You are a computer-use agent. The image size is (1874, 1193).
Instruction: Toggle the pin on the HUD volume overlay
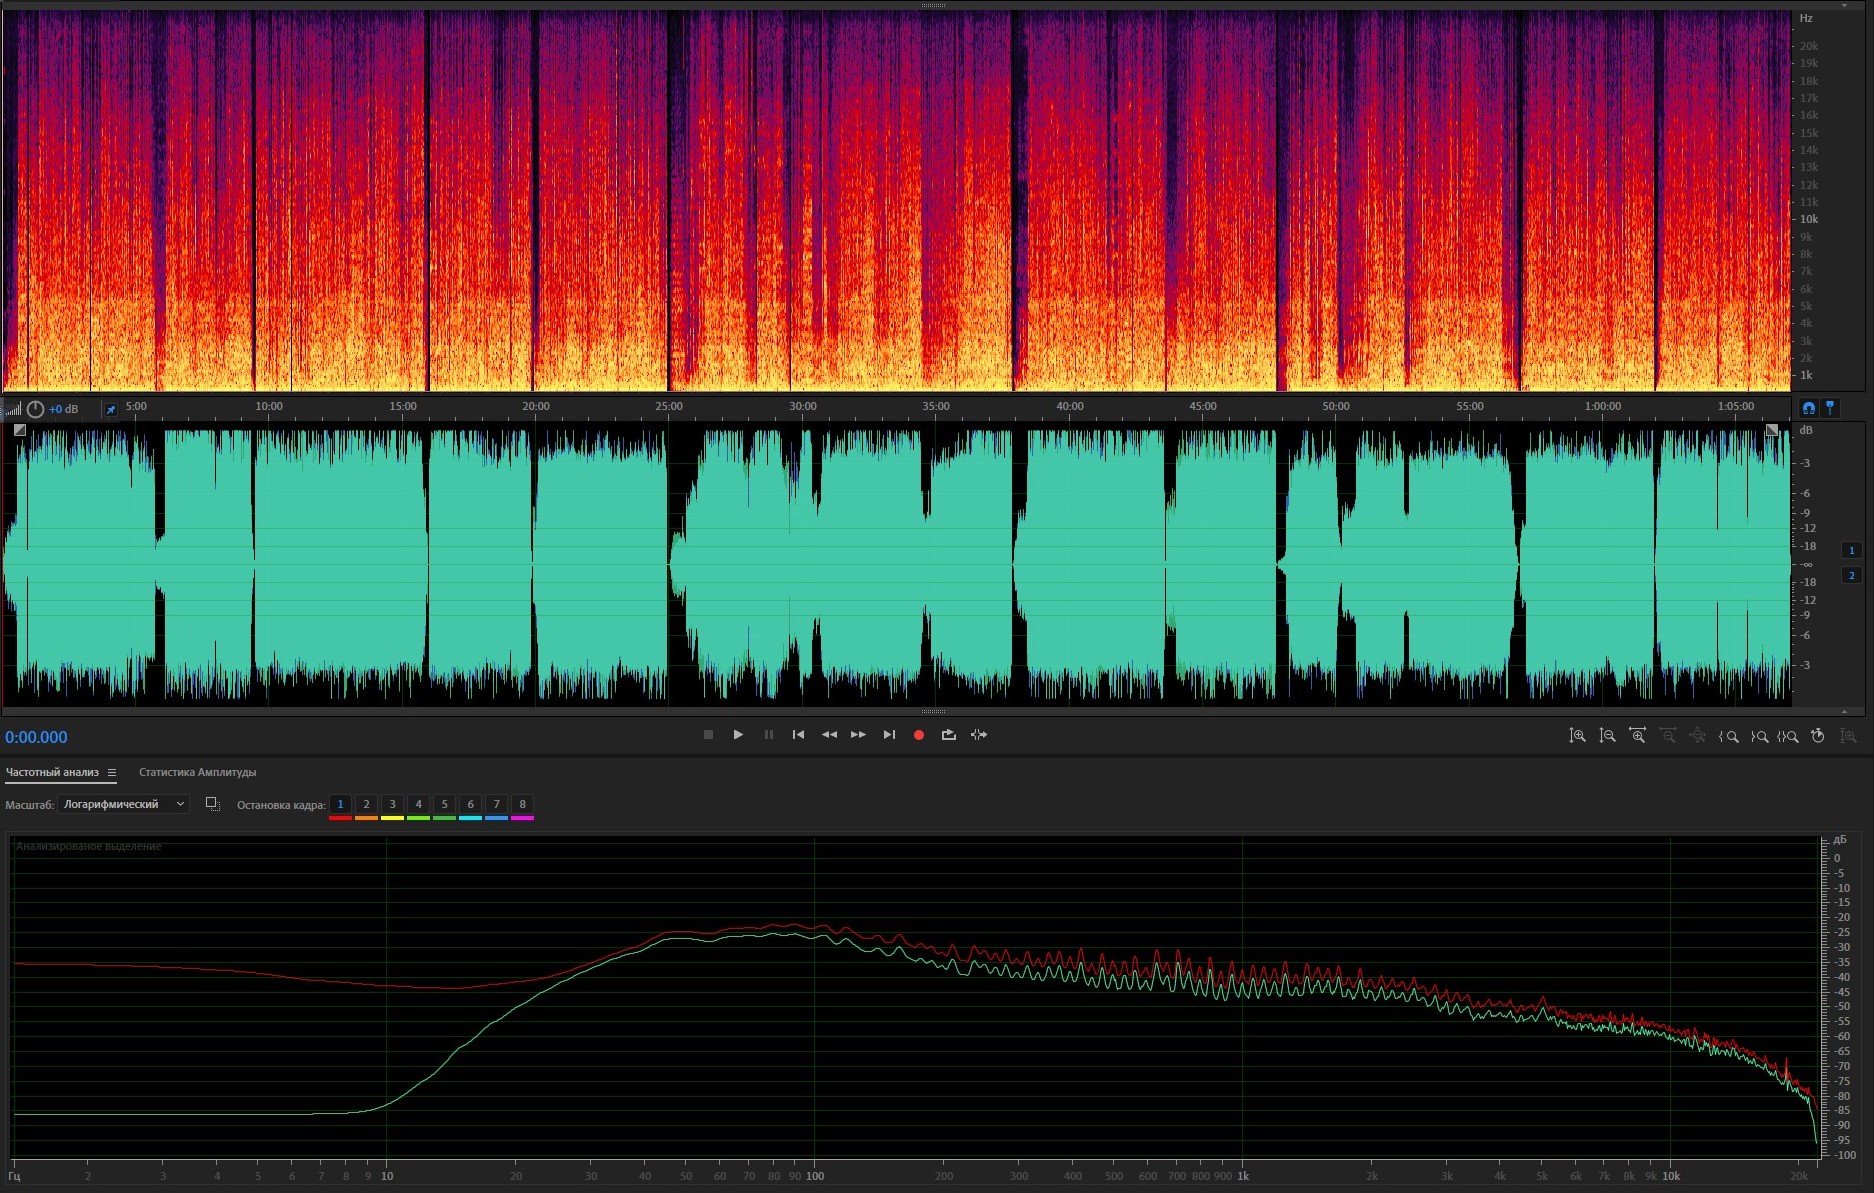pyautogui.click(x=111, y=409)
